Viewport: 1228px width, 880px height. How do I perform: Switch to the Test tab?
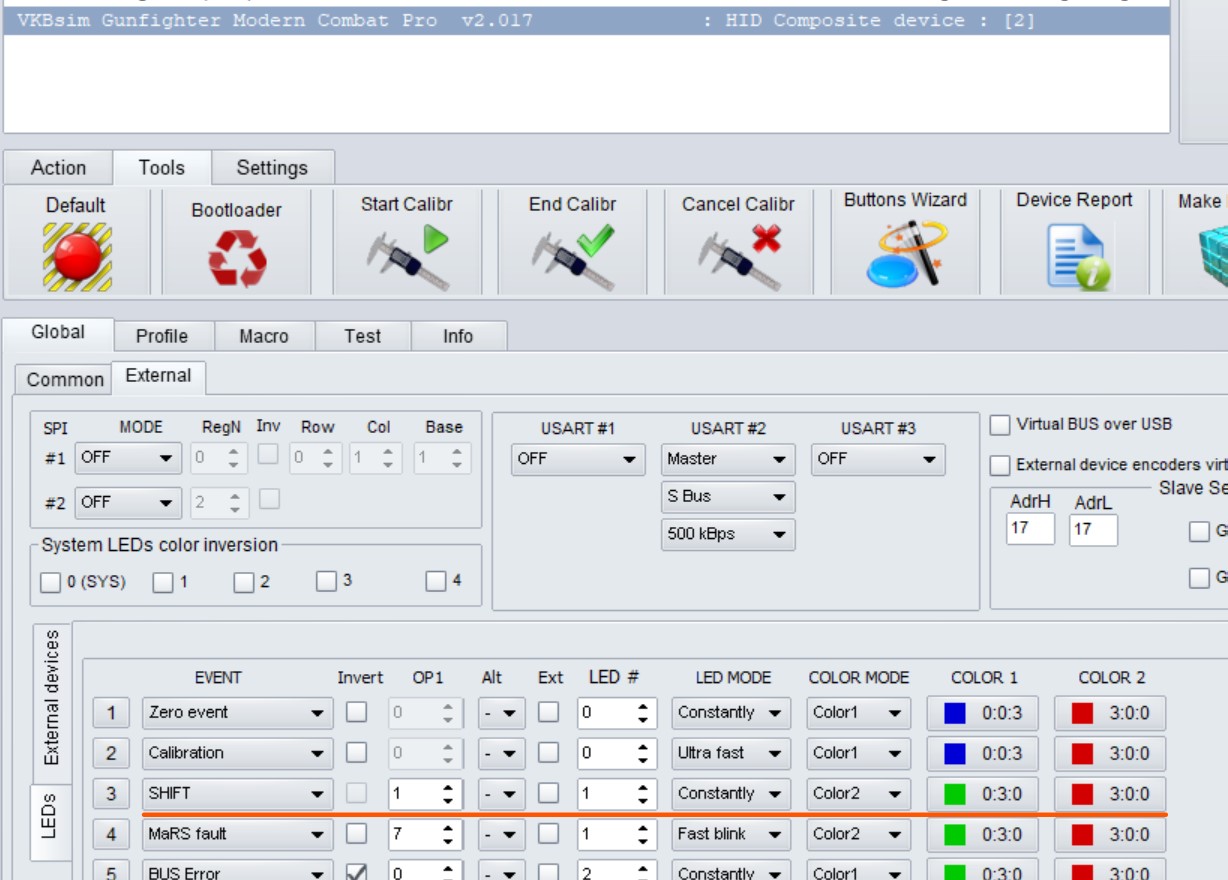click(x=363, y=336)
